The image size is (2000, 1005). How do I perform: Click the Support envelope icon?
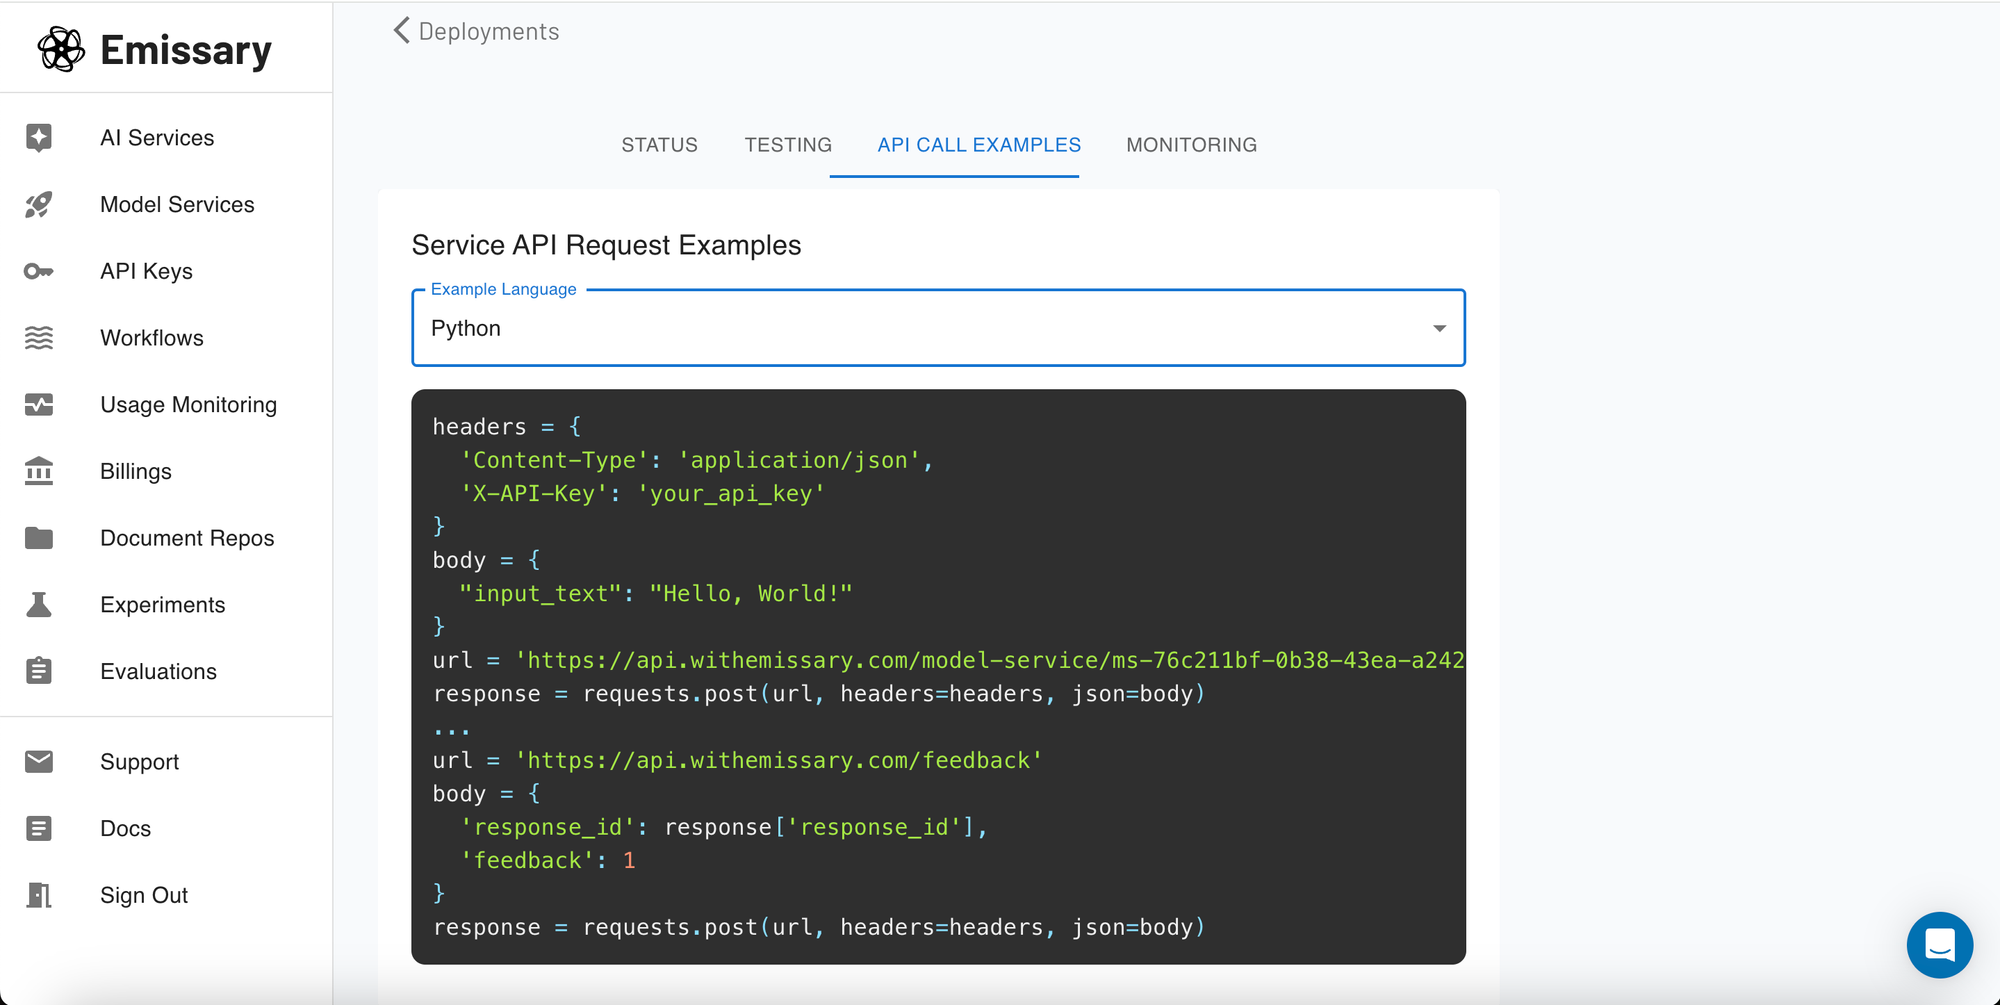pyautogui.click(x=39, y=761)
